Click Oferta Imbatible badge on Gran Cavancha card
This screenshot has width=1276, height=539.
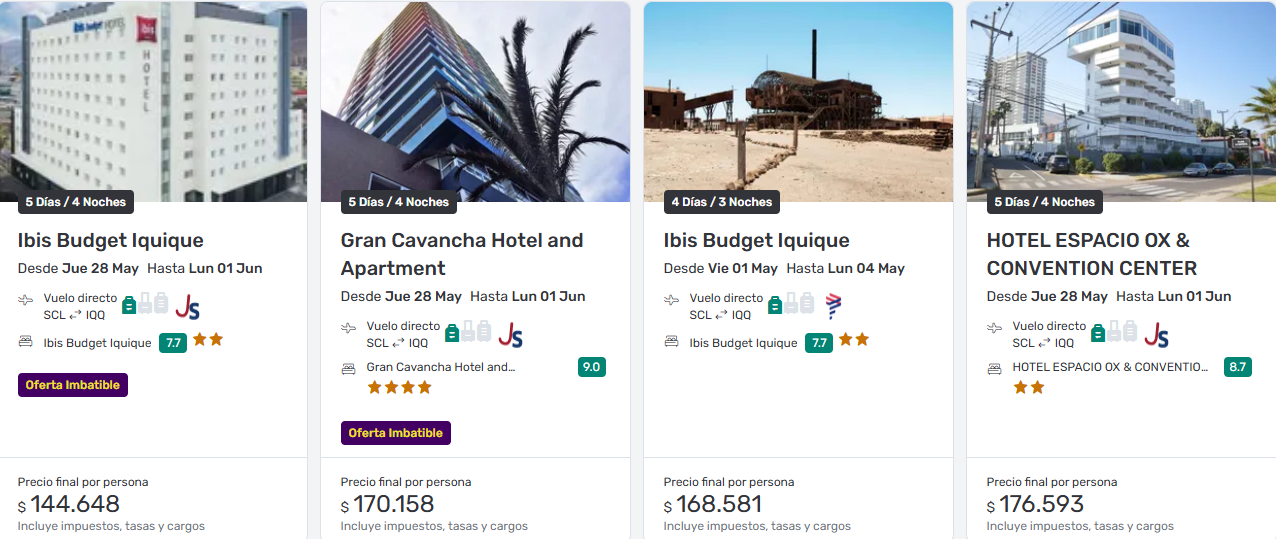396,433
